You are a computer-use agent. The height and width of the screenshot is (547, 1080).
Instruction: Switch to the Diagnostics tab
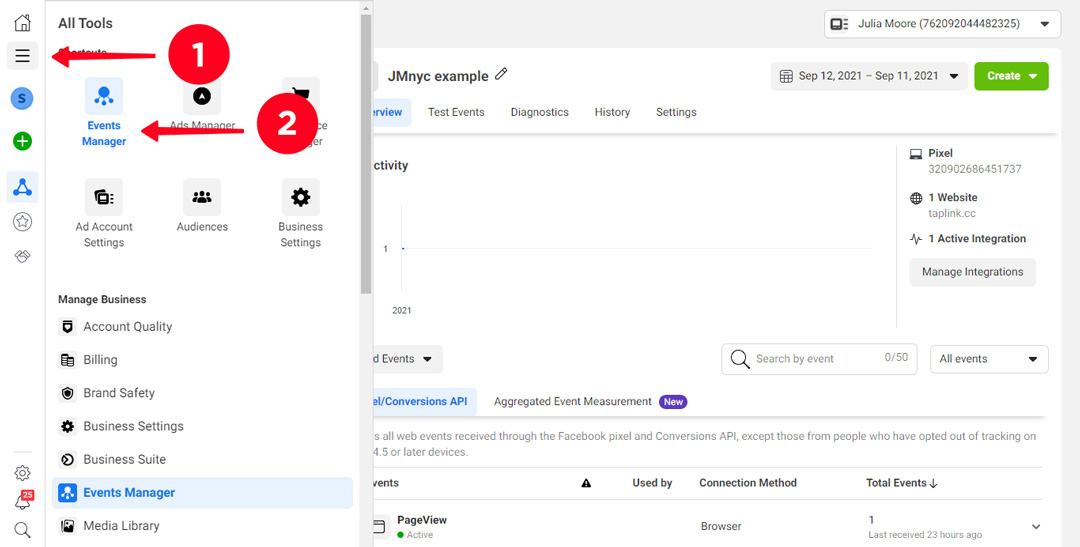coord(539,112)
